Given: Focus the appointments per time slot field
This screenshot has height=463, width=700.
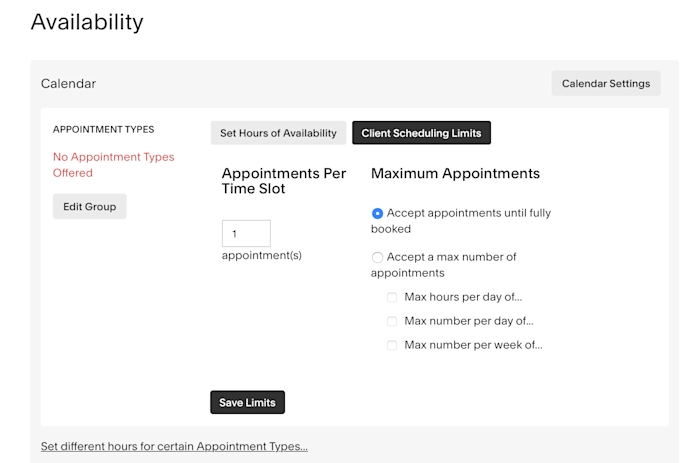Looking at the screenshot, I should [x=246, y=234].
